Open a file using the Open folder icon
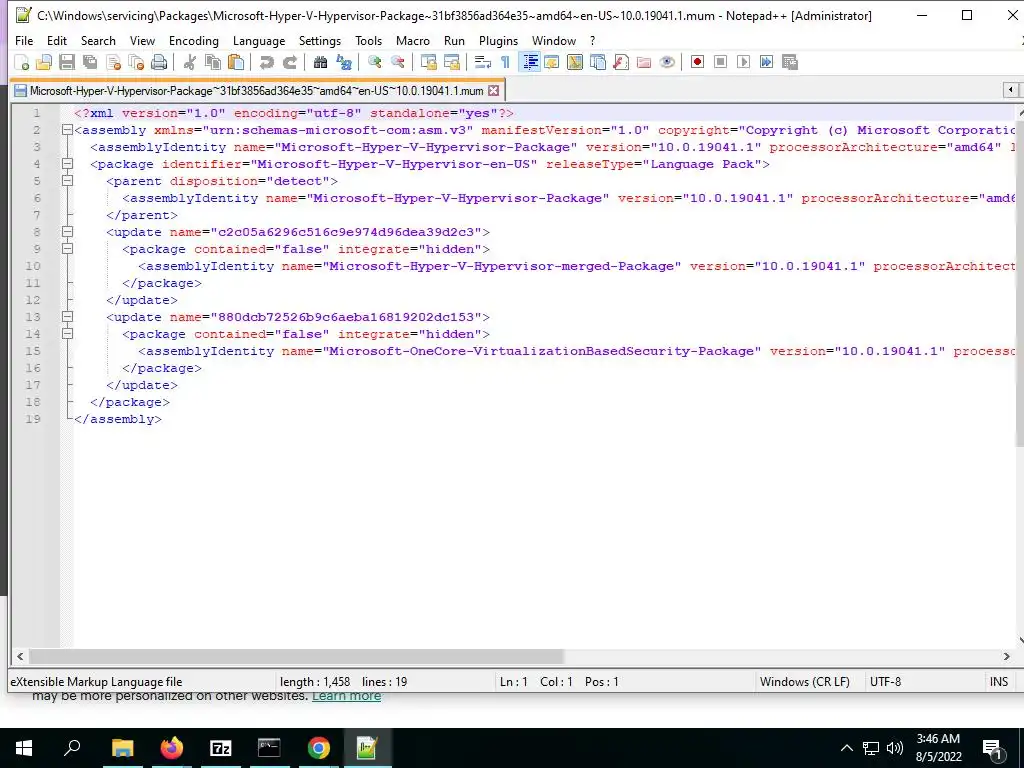Screen dimensions: 1024x768 point(44,62)
